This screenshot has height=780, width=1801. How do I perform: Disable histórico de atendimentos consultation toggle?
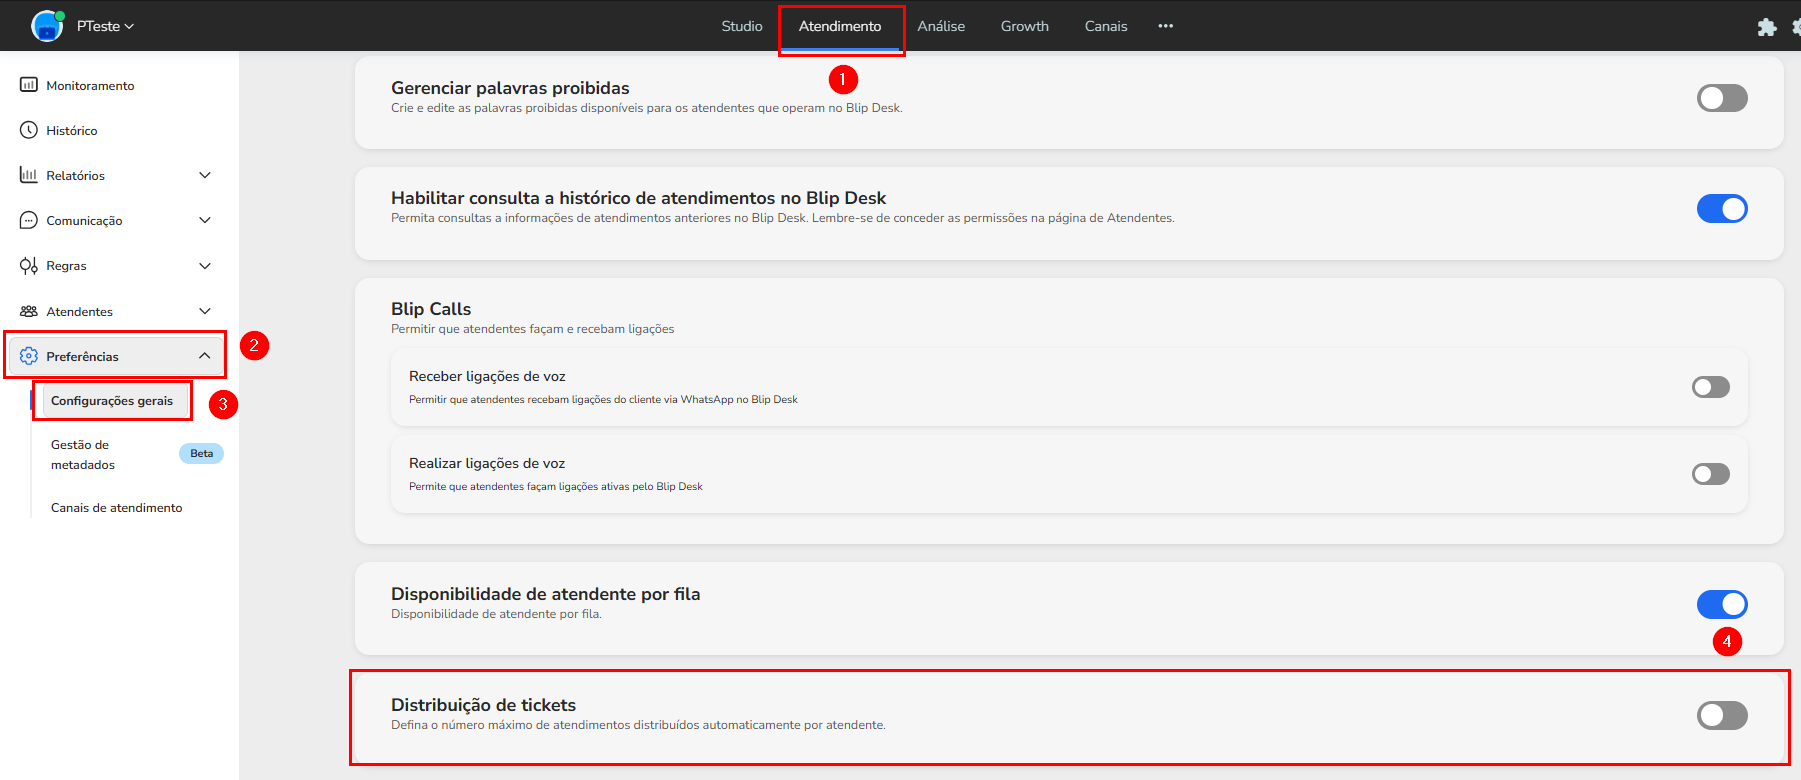pos(1722,209)
